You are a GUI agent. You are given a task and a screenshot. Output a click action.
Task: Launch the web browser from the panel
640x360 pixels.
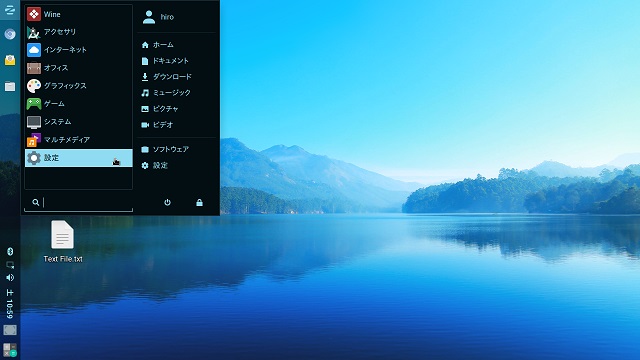tap(10, 34)
